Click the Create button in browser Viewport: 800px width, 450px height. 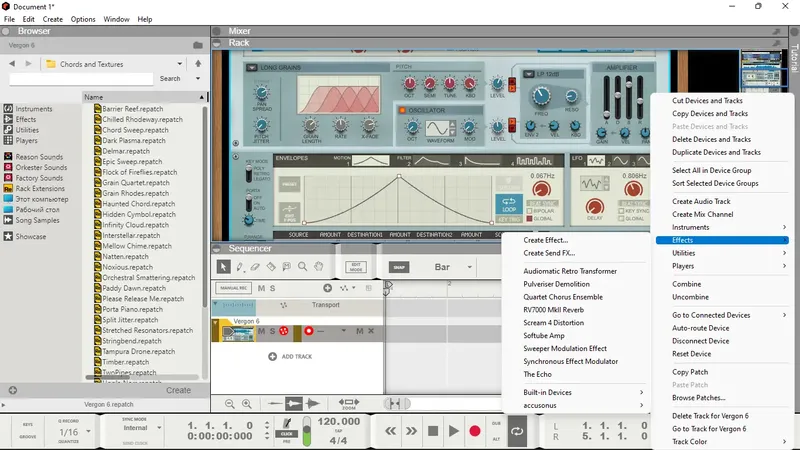pos(178,390)
